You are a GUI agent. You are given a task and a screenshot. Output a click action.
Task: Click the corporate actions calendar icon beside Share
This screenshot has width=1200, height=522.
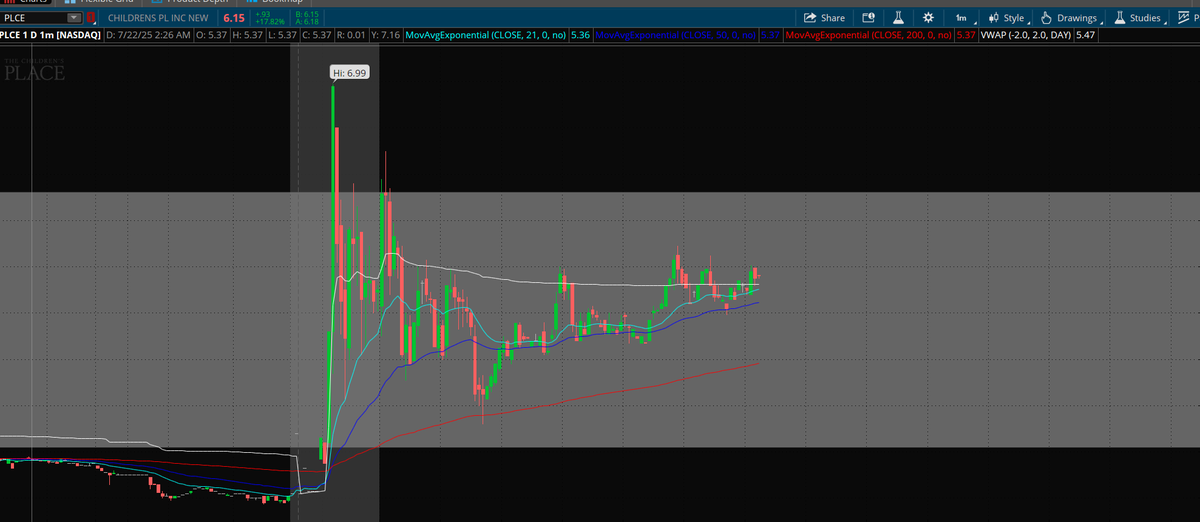[x=868, y=18]
